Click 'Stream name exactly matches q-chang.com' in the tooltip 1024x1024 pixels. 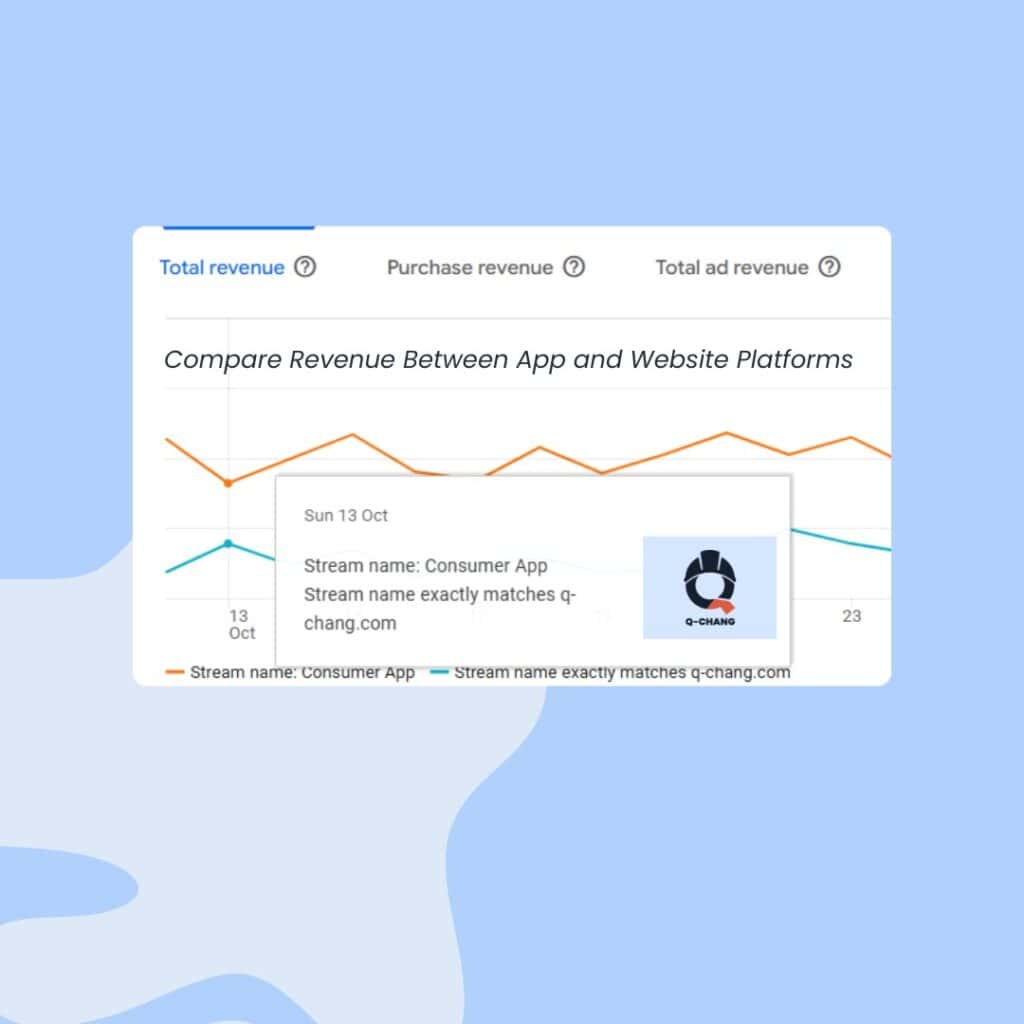click(440, 609)
